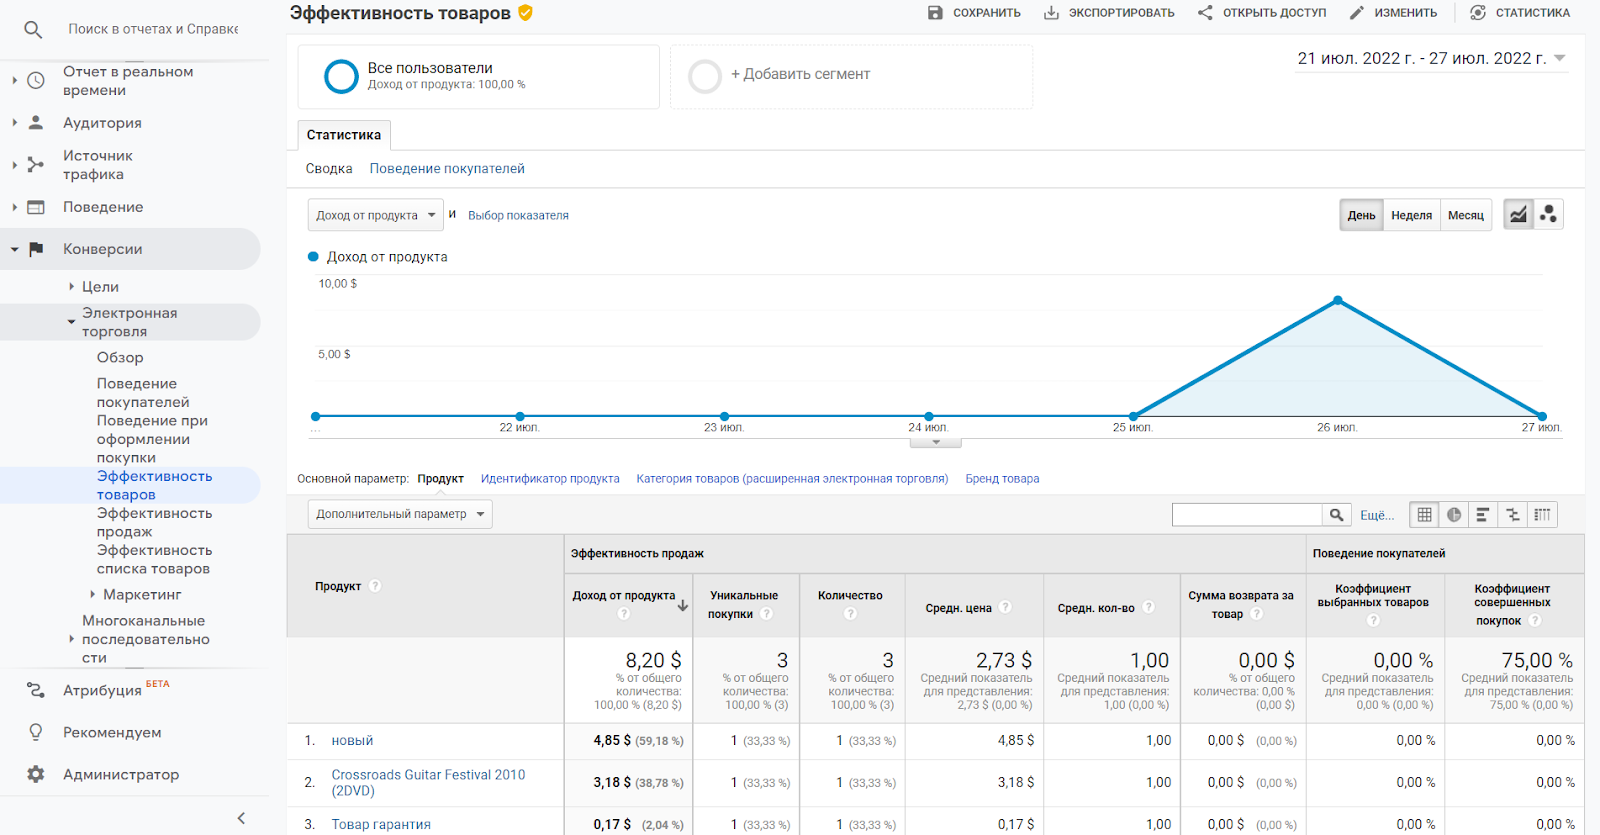Click the table search magnifier button
The width and height of the screenshot is (1600, 835).
coord(1336,515)
